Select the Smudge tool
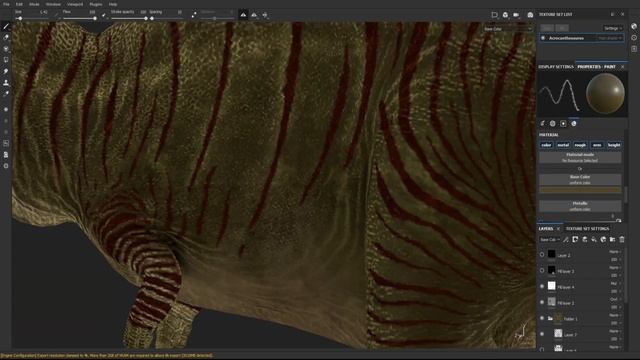 [x=6, y=71]
